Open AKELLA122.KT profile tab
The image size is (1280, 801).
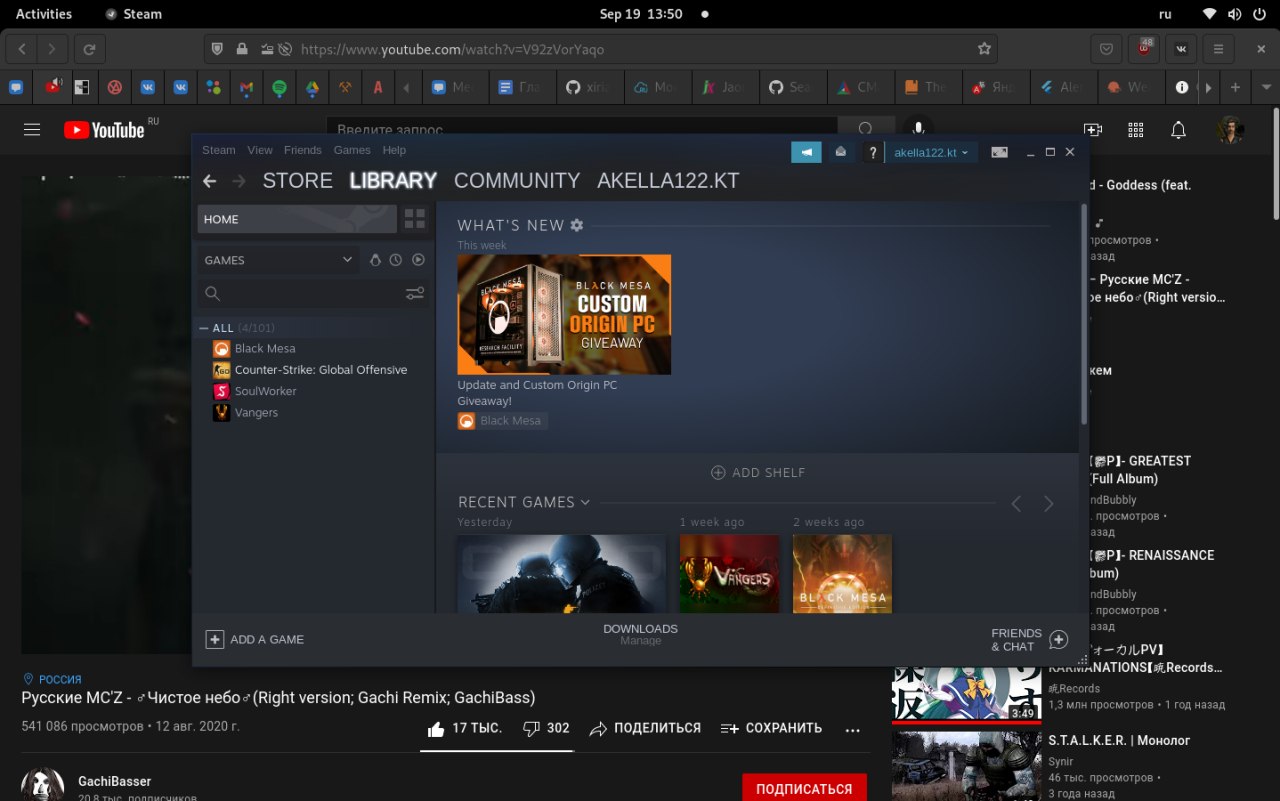tap(668, 181)
